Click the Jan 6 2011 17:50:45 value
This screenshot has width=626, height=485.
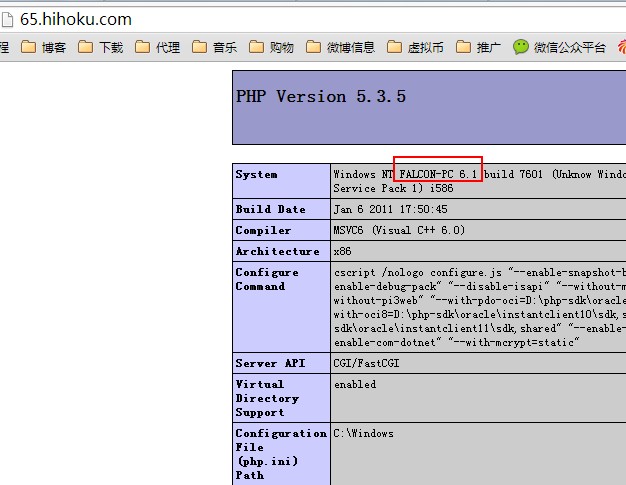tap(390, 209)
